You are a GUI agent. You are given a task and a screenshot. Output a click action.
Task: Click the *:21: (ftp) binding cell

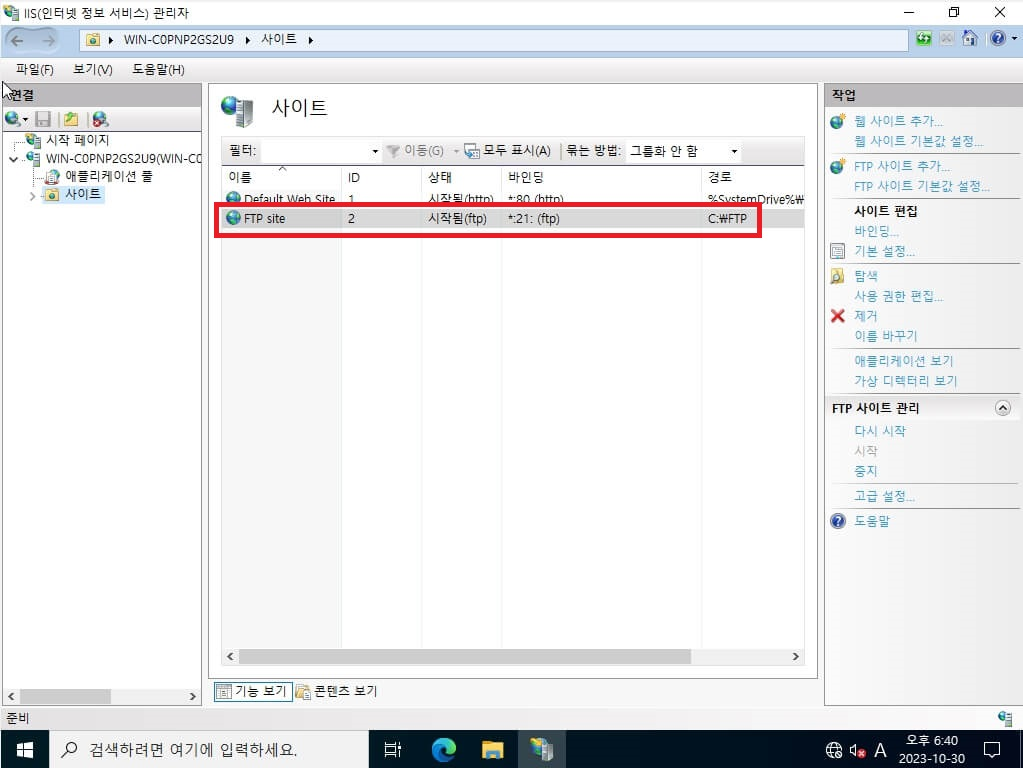pos(534,219)
